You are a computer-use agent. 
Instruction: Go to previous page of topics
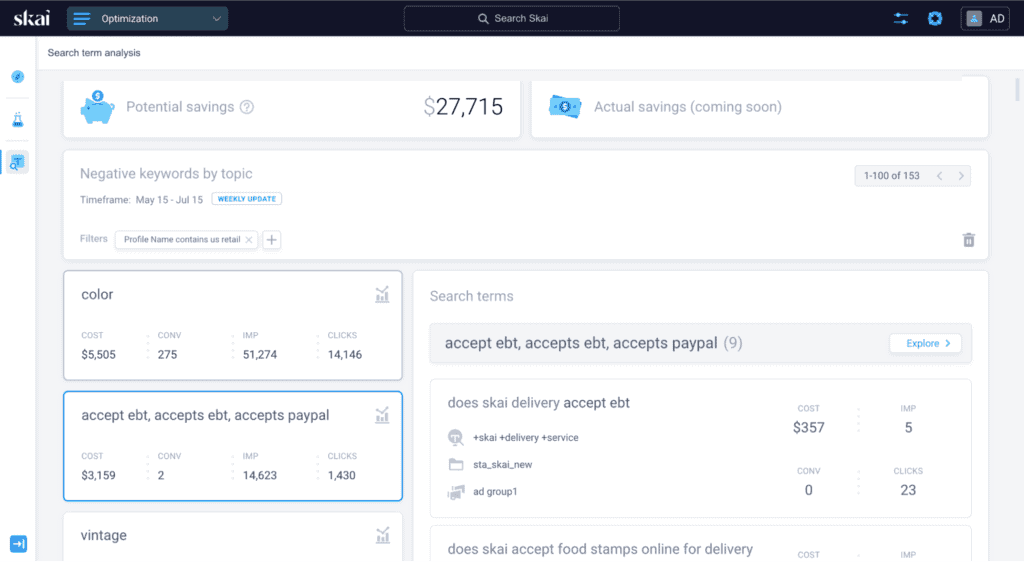pos(940,176)
